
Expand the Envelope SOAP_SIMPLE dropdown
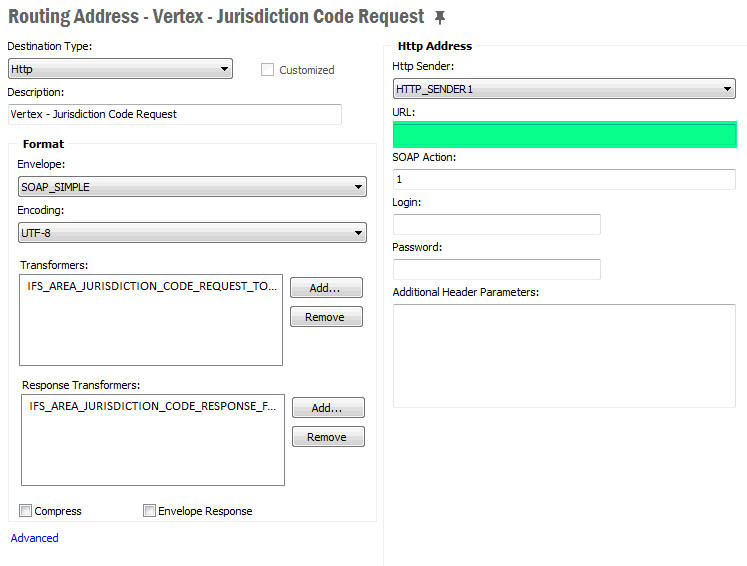click(x=192, y=187)
